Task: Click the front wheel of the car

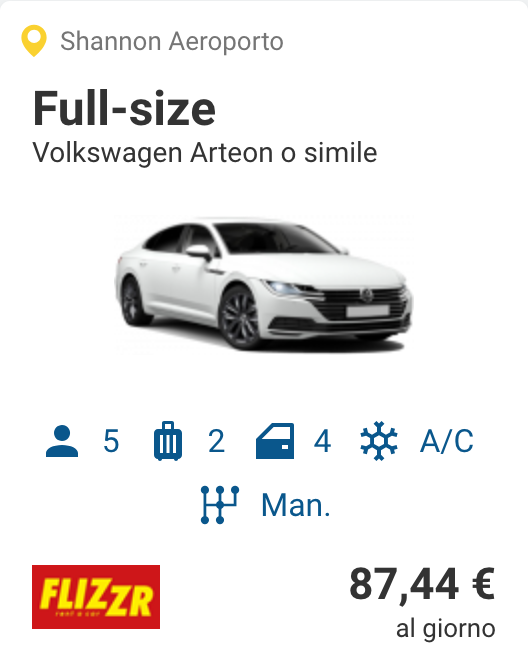Action: coord(240,318)
